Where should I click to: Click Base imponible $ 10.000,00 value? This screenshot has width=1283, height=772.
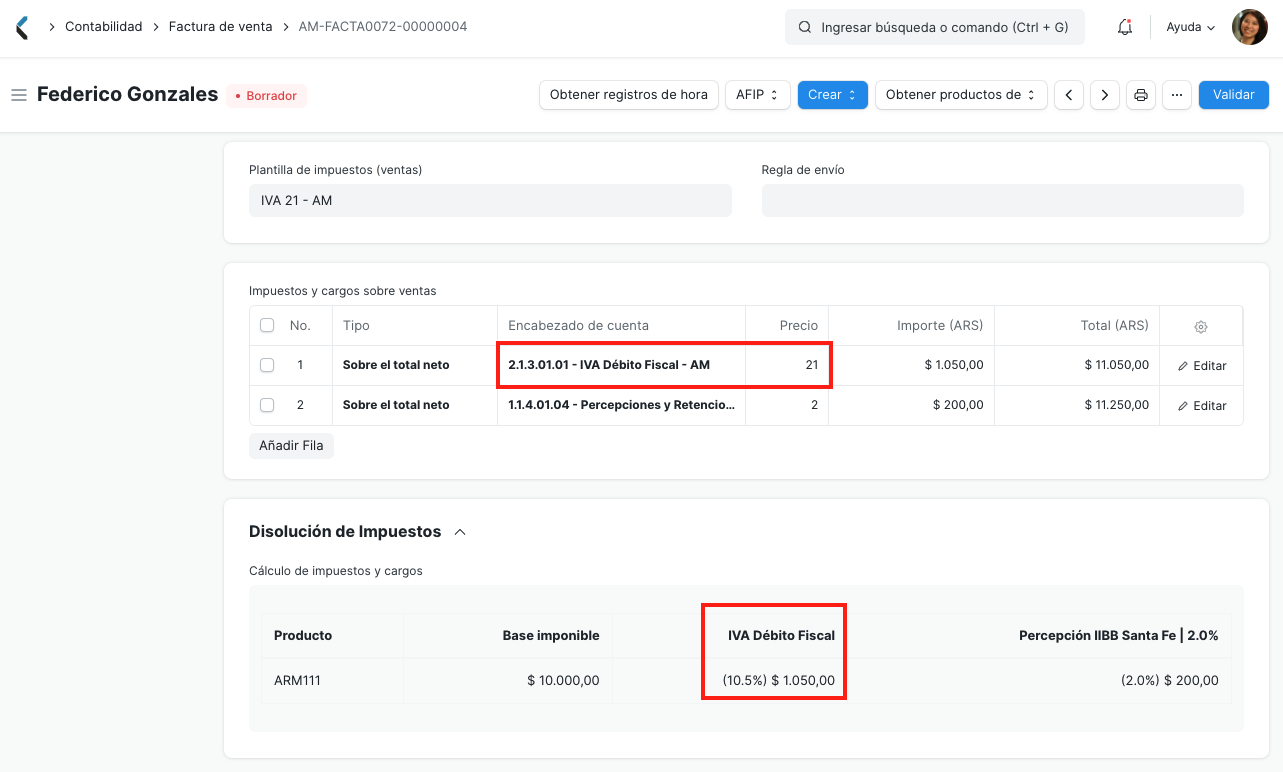point(563,681)
